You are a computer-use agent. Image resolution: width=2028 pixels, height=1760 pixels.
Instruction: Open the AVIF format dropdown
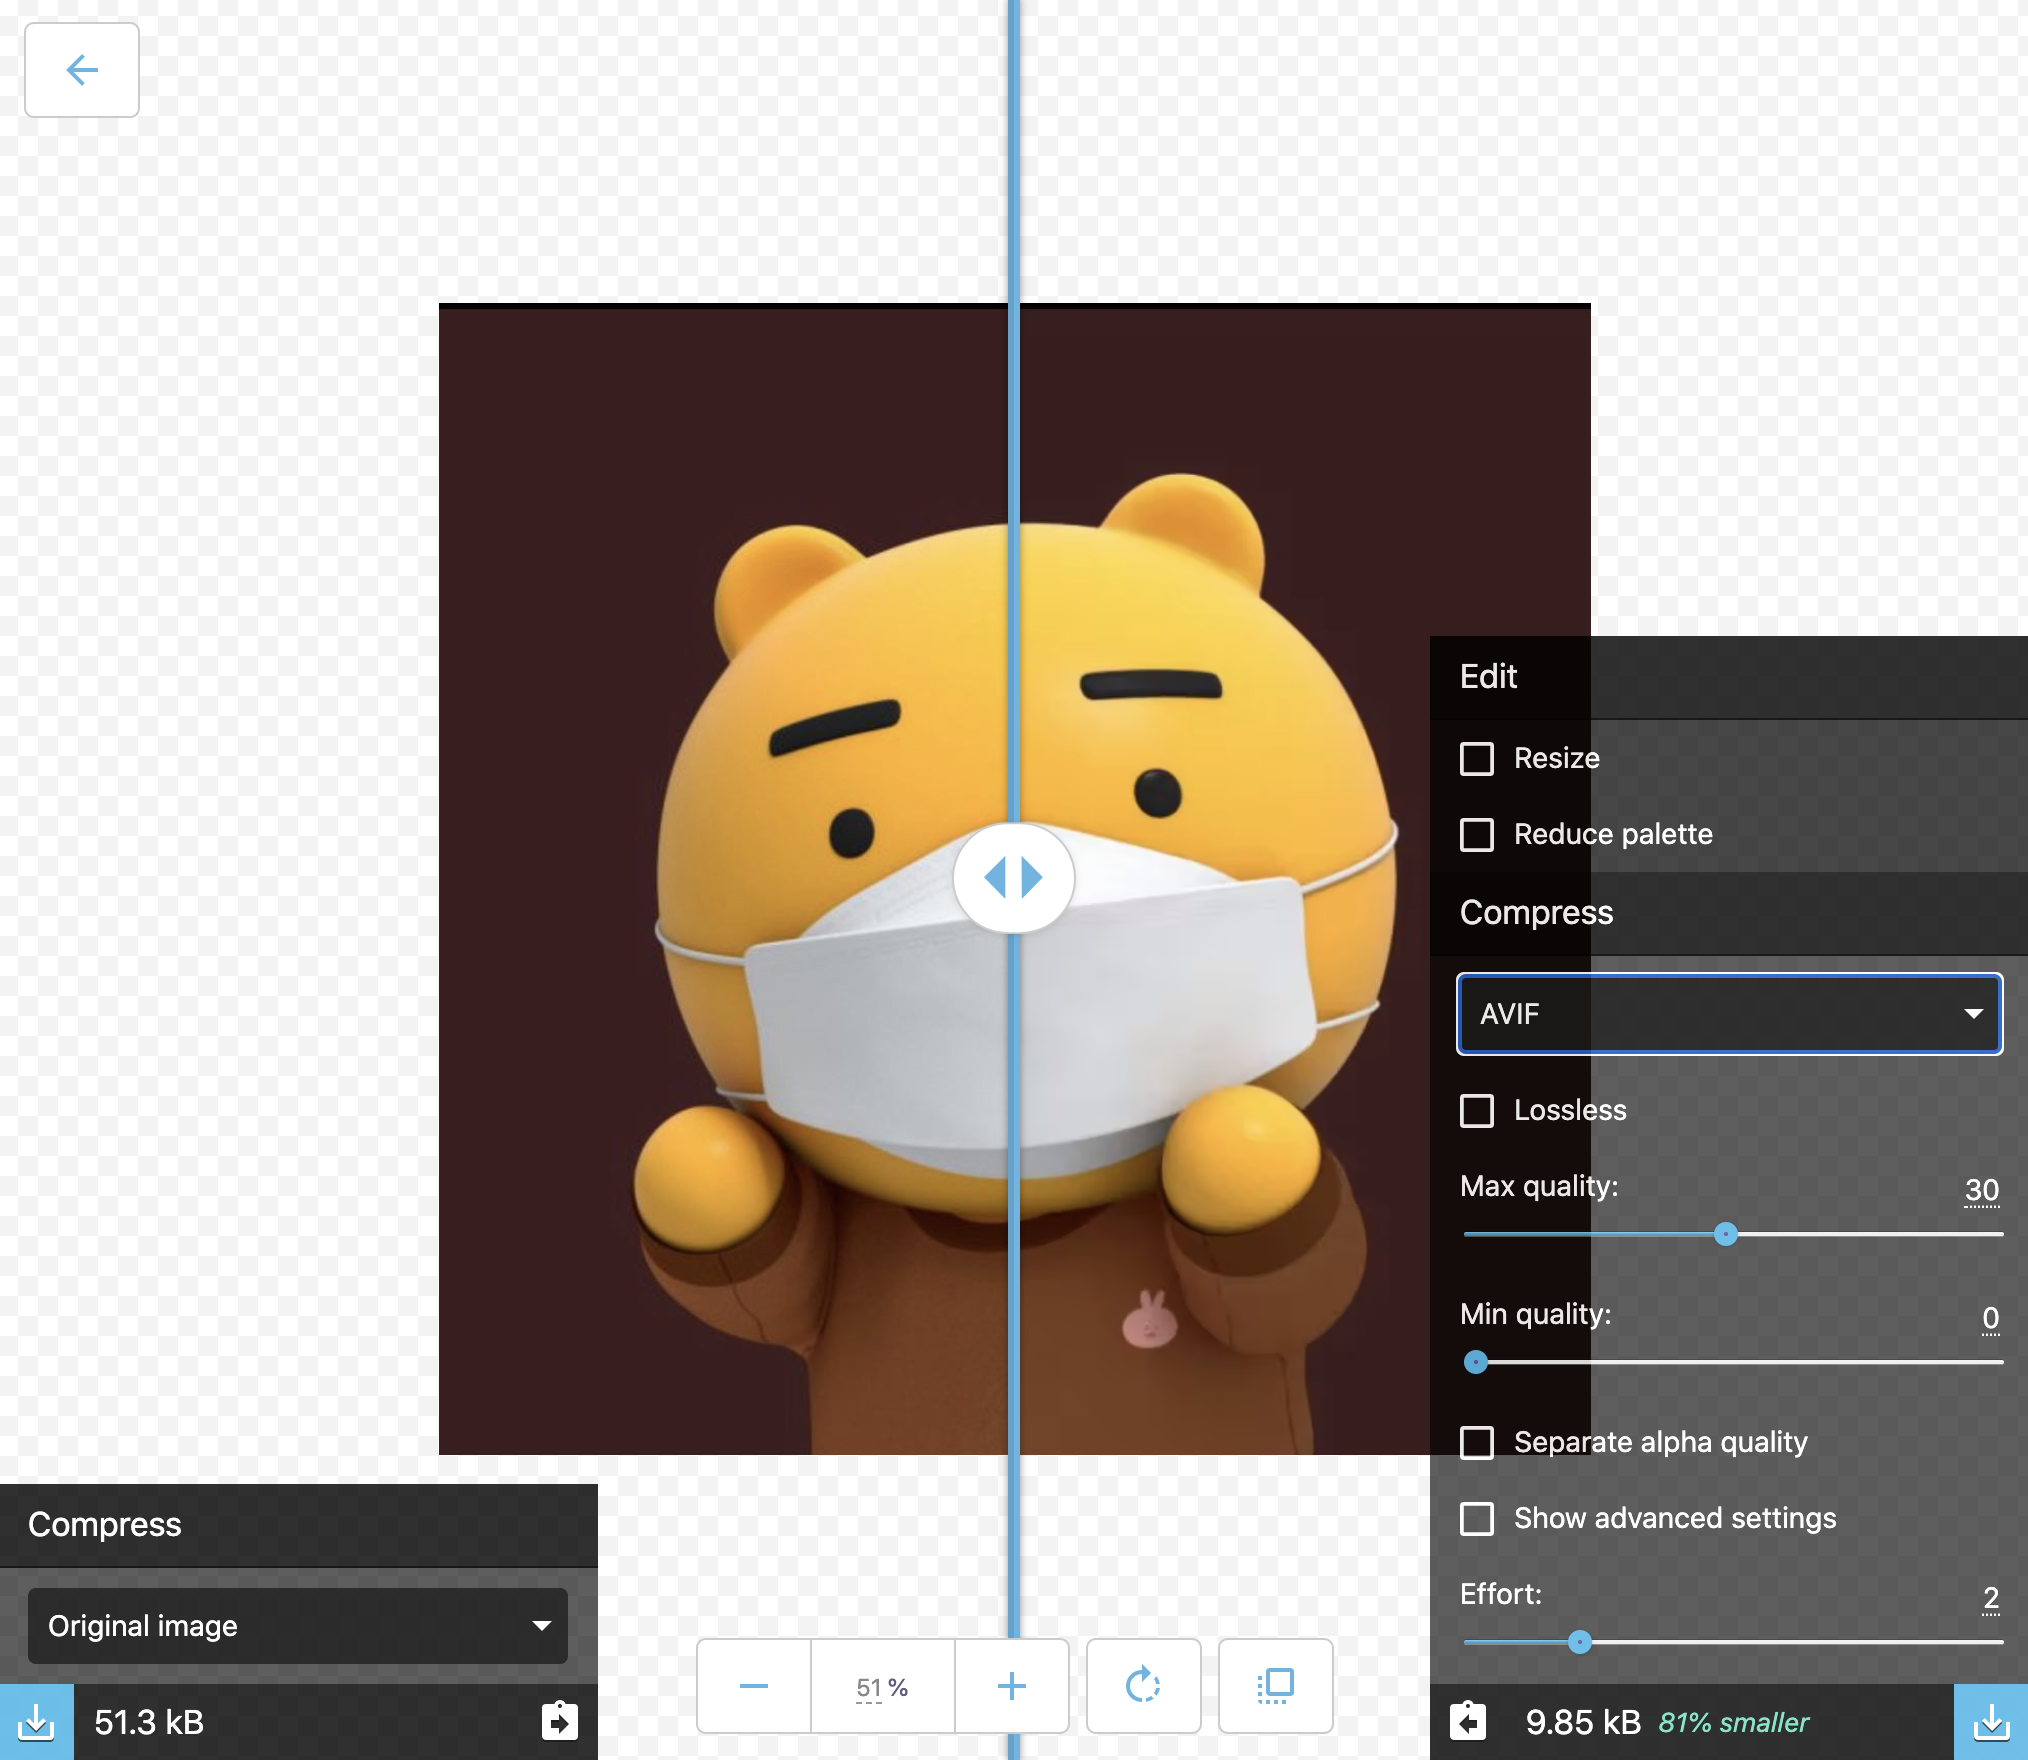pyautogui.click(x=1729, y=1014)
